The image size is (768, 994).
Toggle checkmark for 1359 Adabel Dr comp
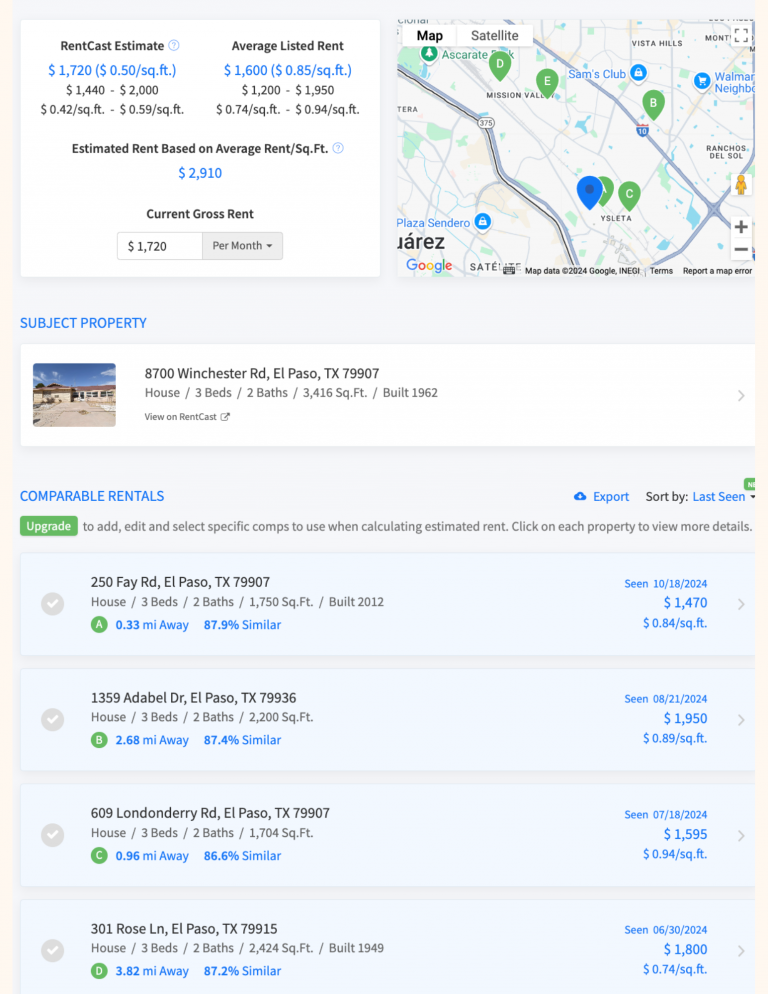[x=53, y=720]
